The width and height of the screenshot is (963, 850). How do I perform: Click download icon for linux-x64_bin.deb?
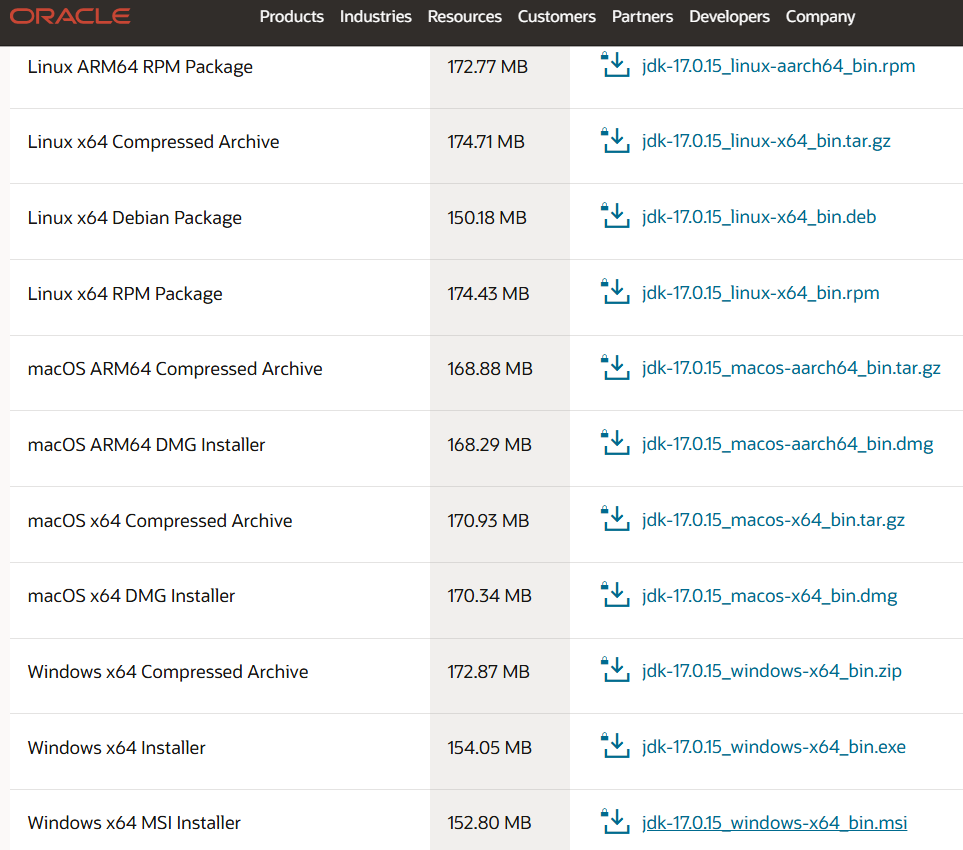pyautogui.click(x=615, y=216)
